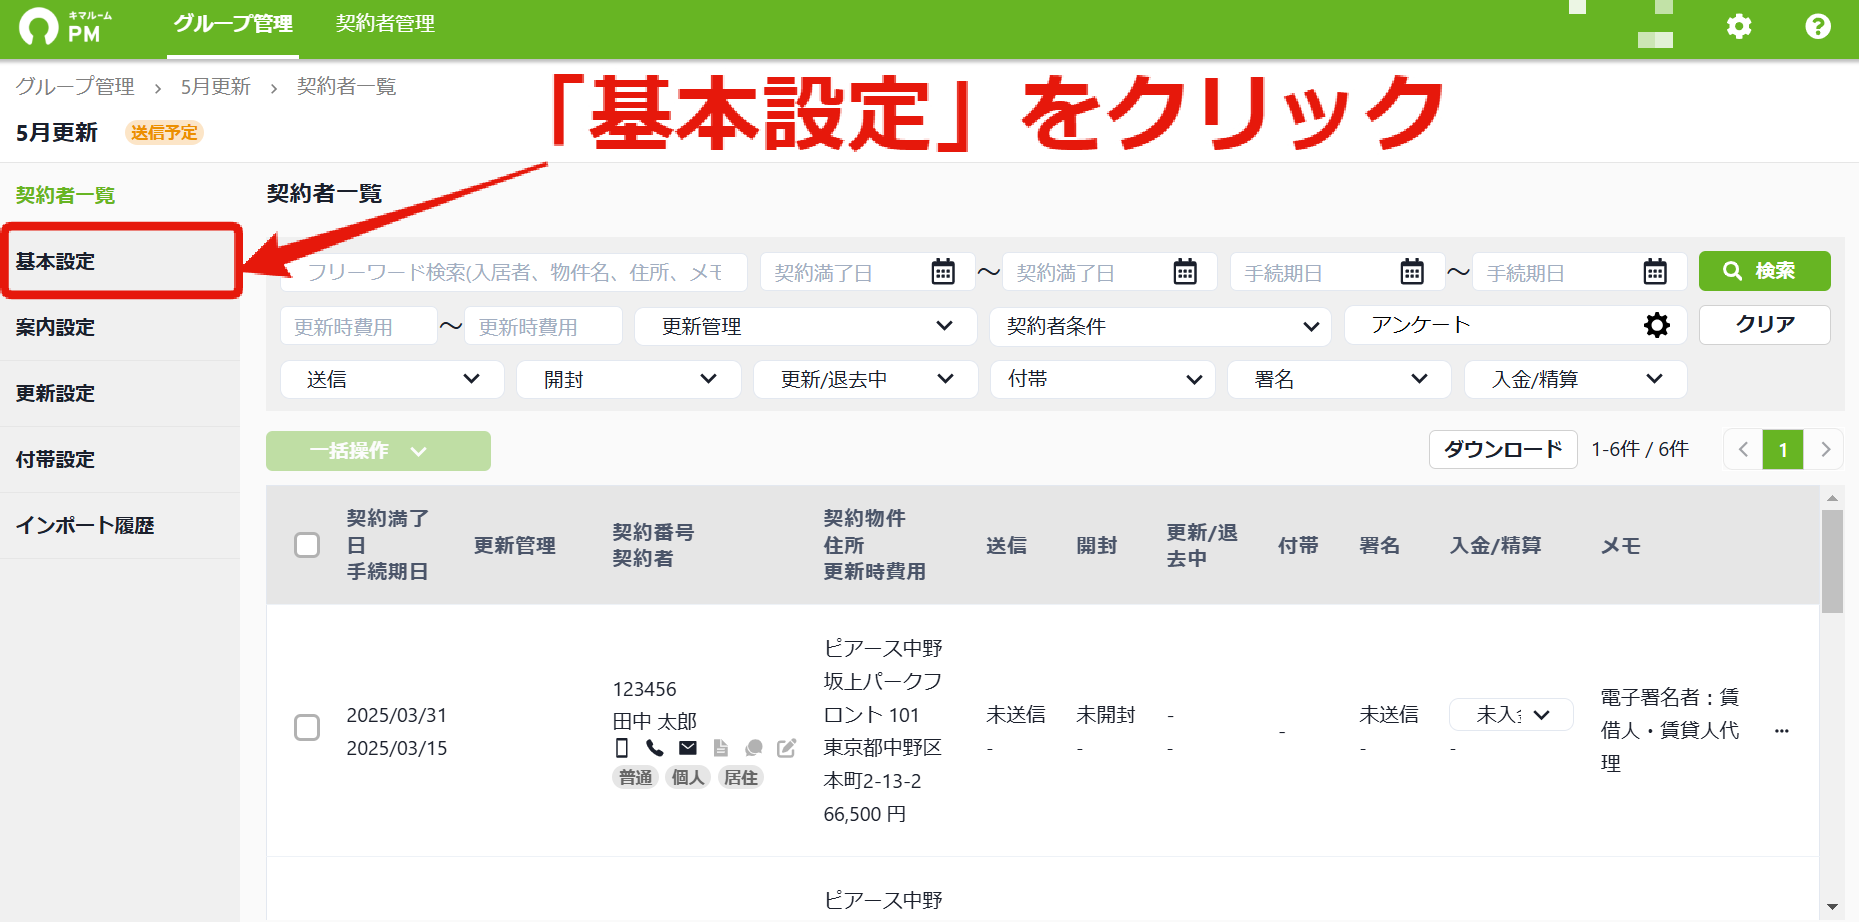Click the 田中 太郎 contractor name
Screen dimensions: 1859x922
tap(654, 721)
